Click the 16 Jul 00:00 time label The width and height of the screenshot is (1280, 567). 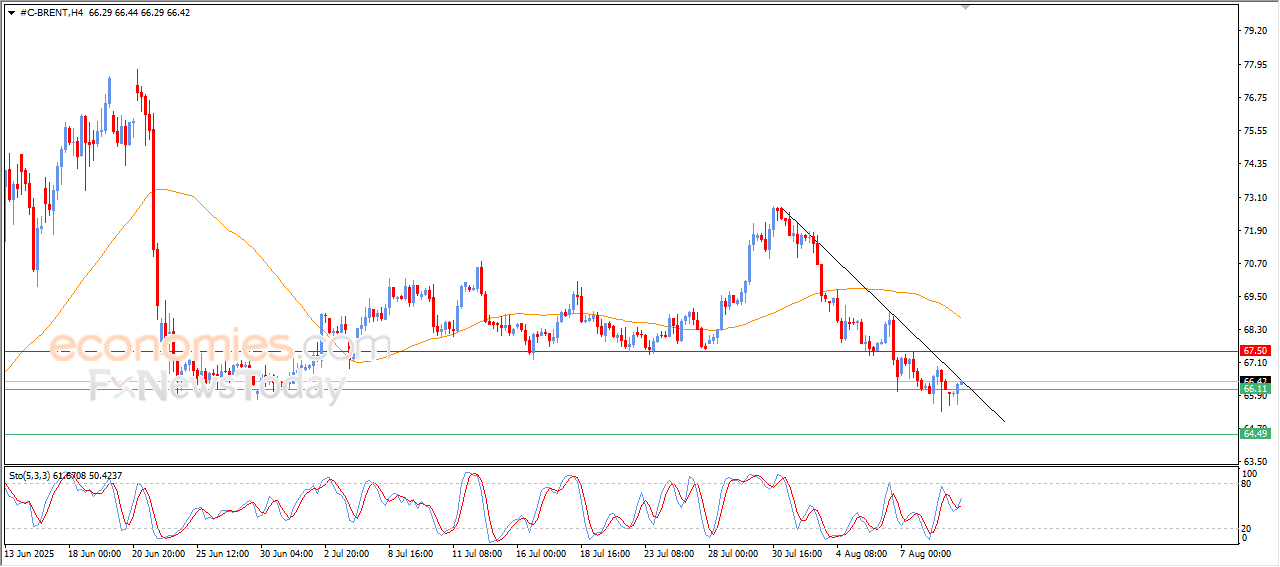[x=543, y=552]
